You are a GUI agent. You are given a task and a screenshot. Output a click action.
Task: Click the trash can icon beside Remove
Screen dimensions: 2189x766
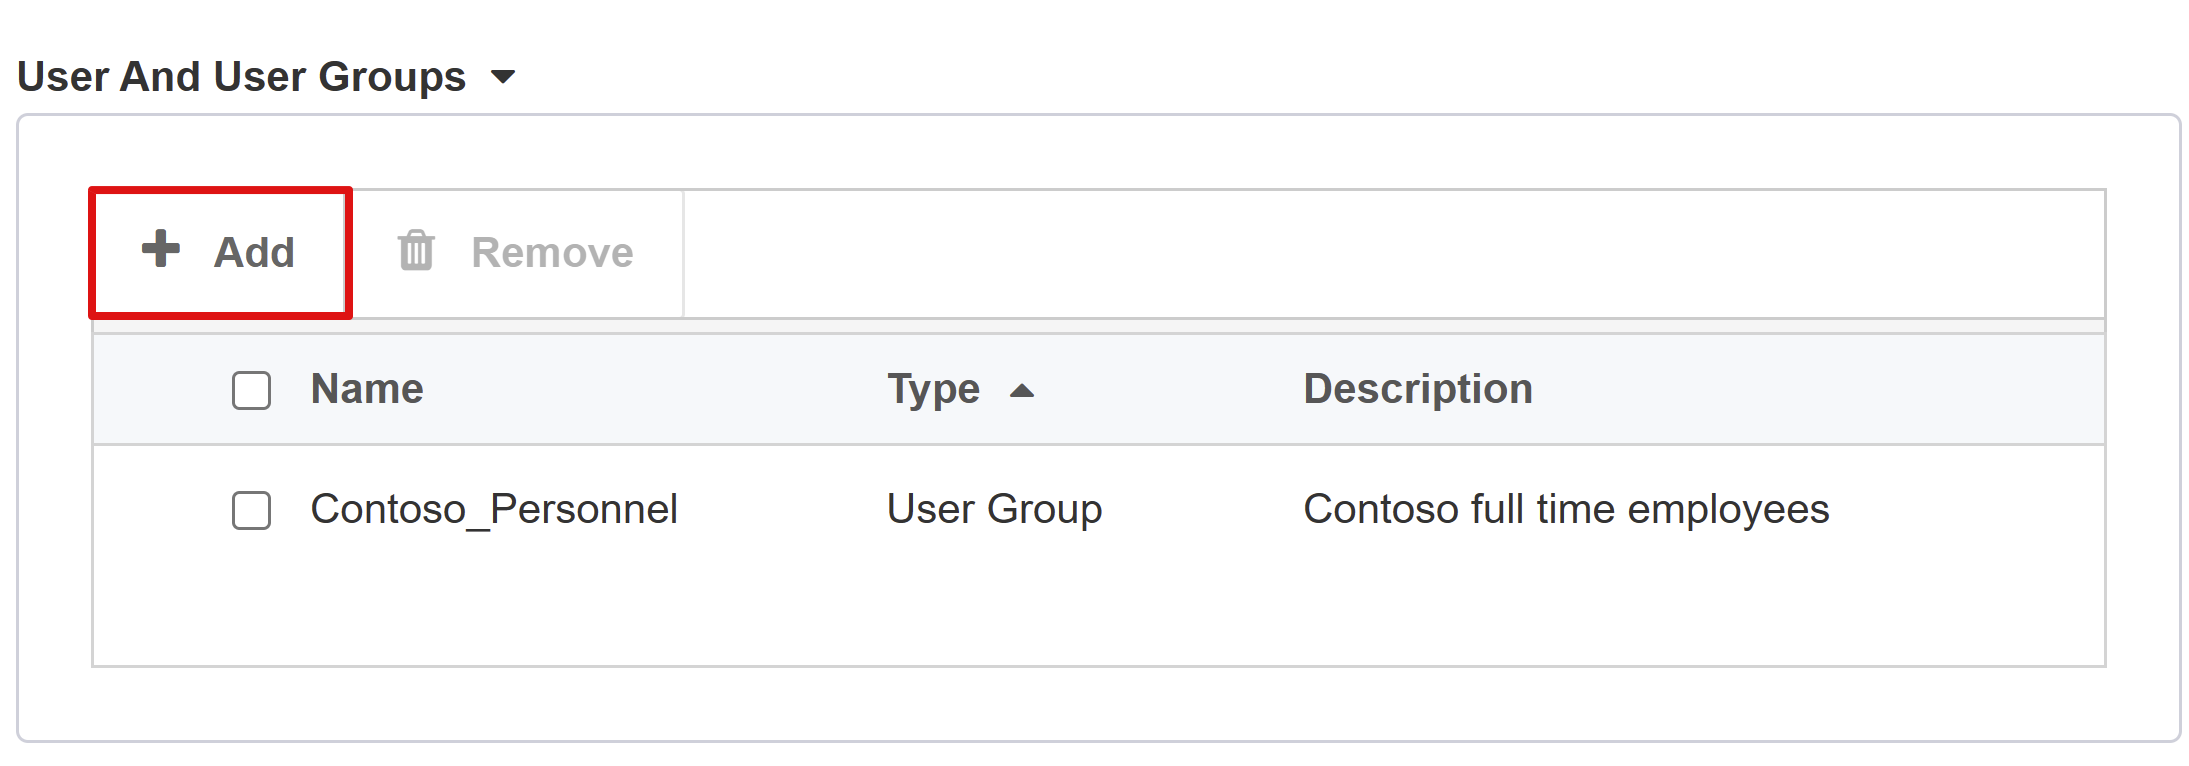click(x=416, y=250)
